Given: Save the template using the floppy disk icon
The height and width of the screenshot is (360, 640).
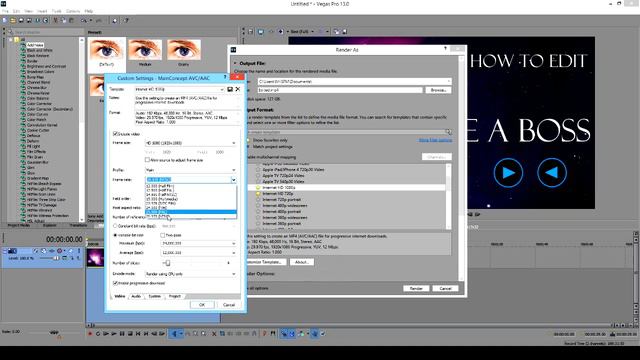Looking at the screenshot, I should click(230, 89).
